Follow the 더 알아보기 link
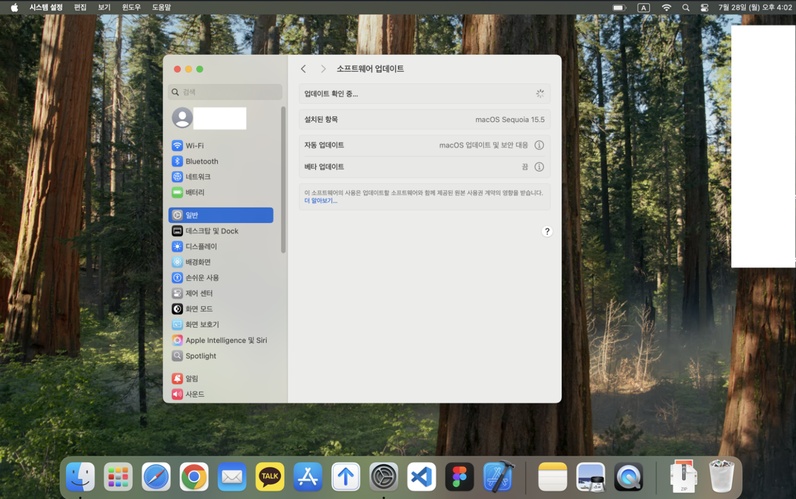 (320, 200)
